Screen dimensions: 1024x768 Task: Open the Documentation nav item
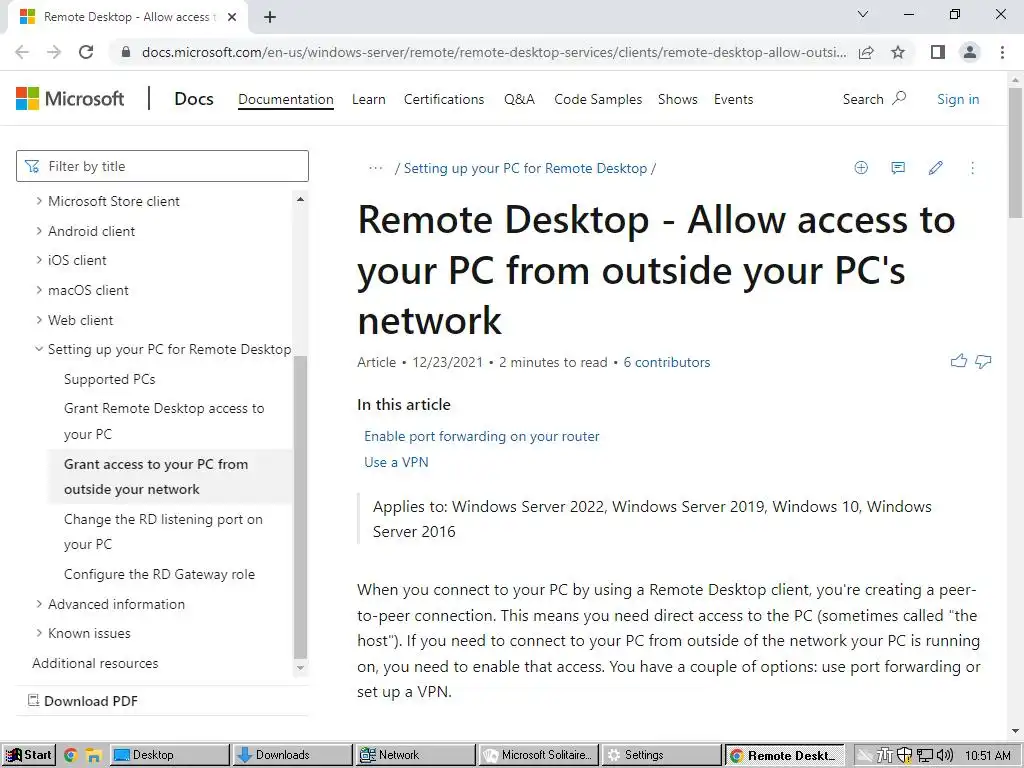click(x=285, y=99)
